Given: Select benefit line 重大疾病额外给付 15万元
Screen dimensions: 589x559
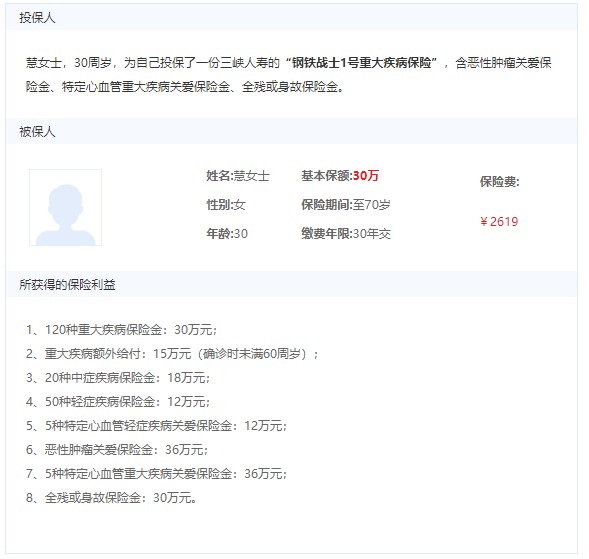Looking at the screenshot, I should pos(172,354).
